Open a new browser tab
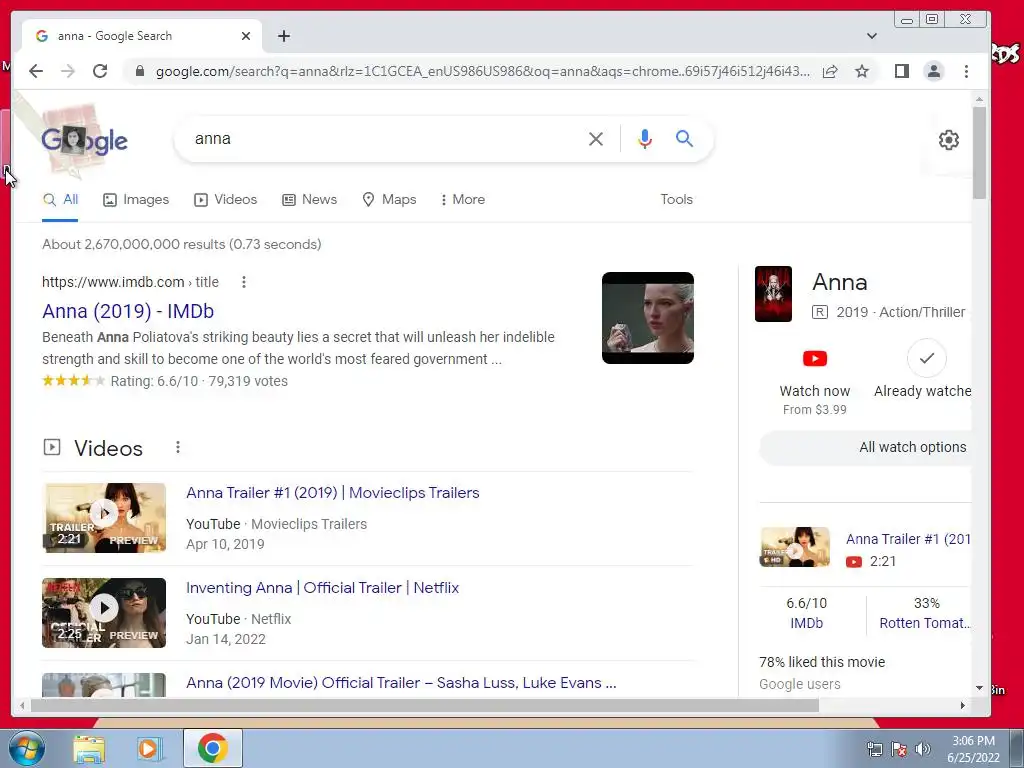Screen dimensions: 1024x768 (x=283, y=36)
